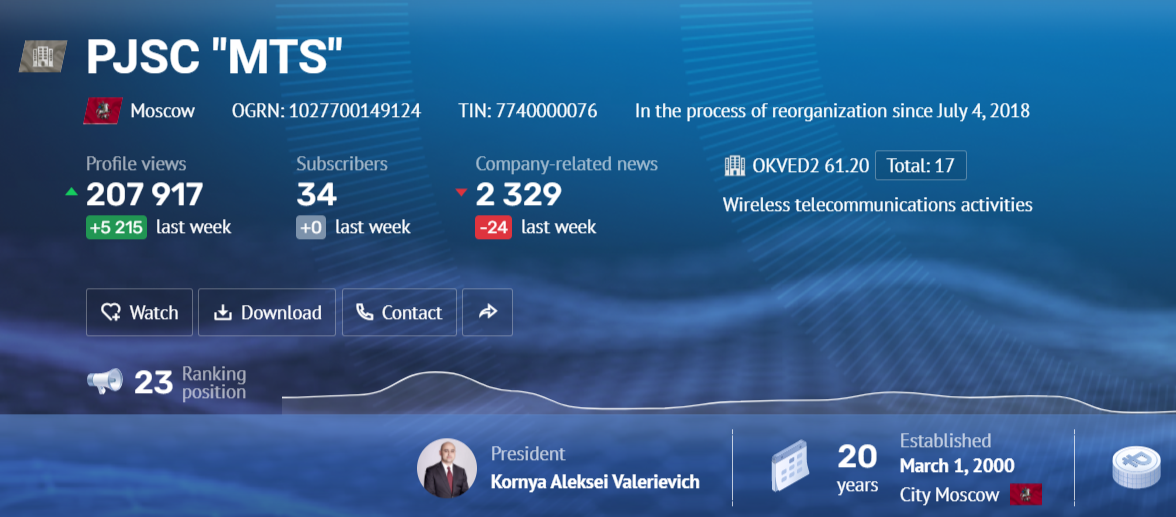Click the Download button
The width and height of the screenshot is (1176, 517).
click(267, 312)
